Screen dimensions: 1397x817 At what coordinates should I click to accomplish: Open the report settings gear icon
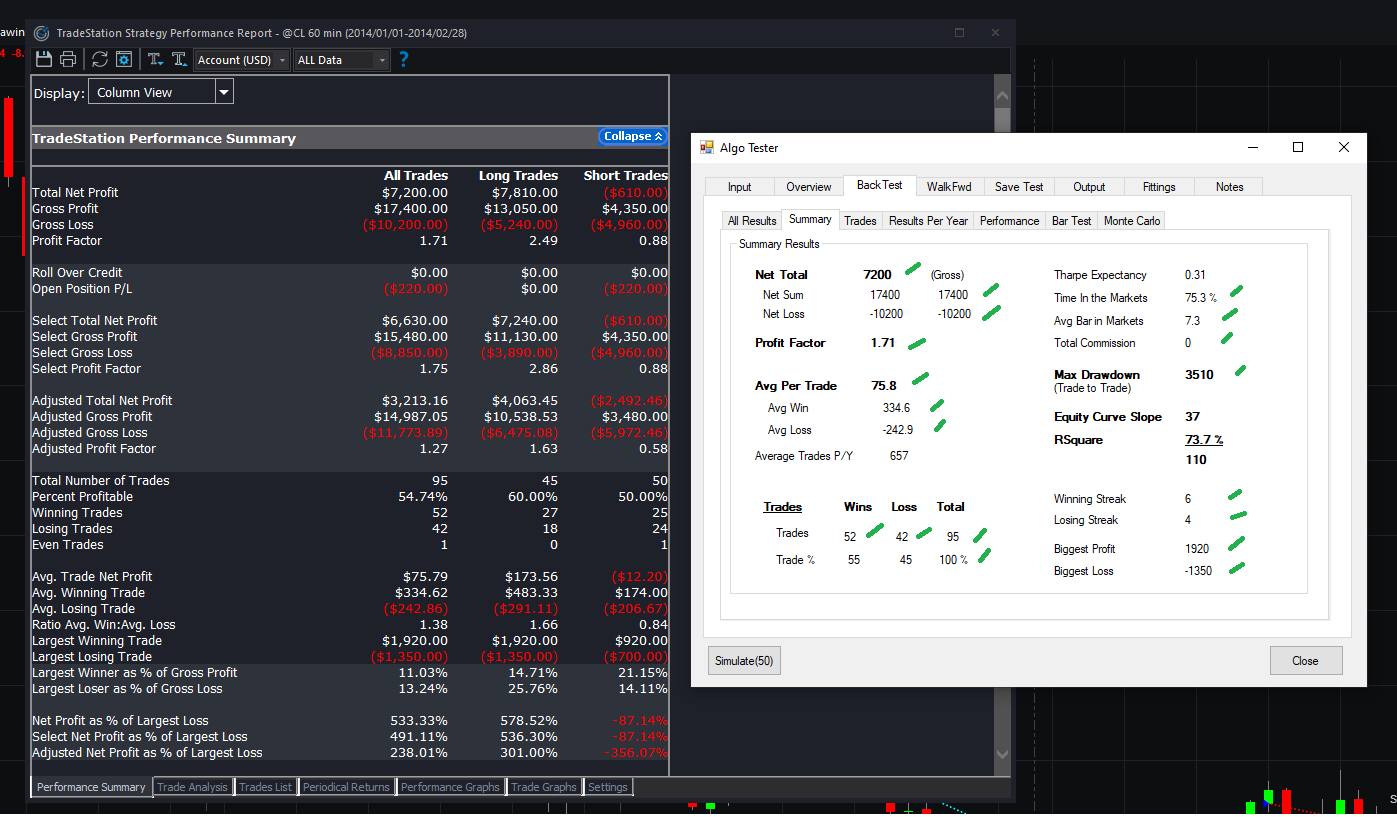coord(124,60)
